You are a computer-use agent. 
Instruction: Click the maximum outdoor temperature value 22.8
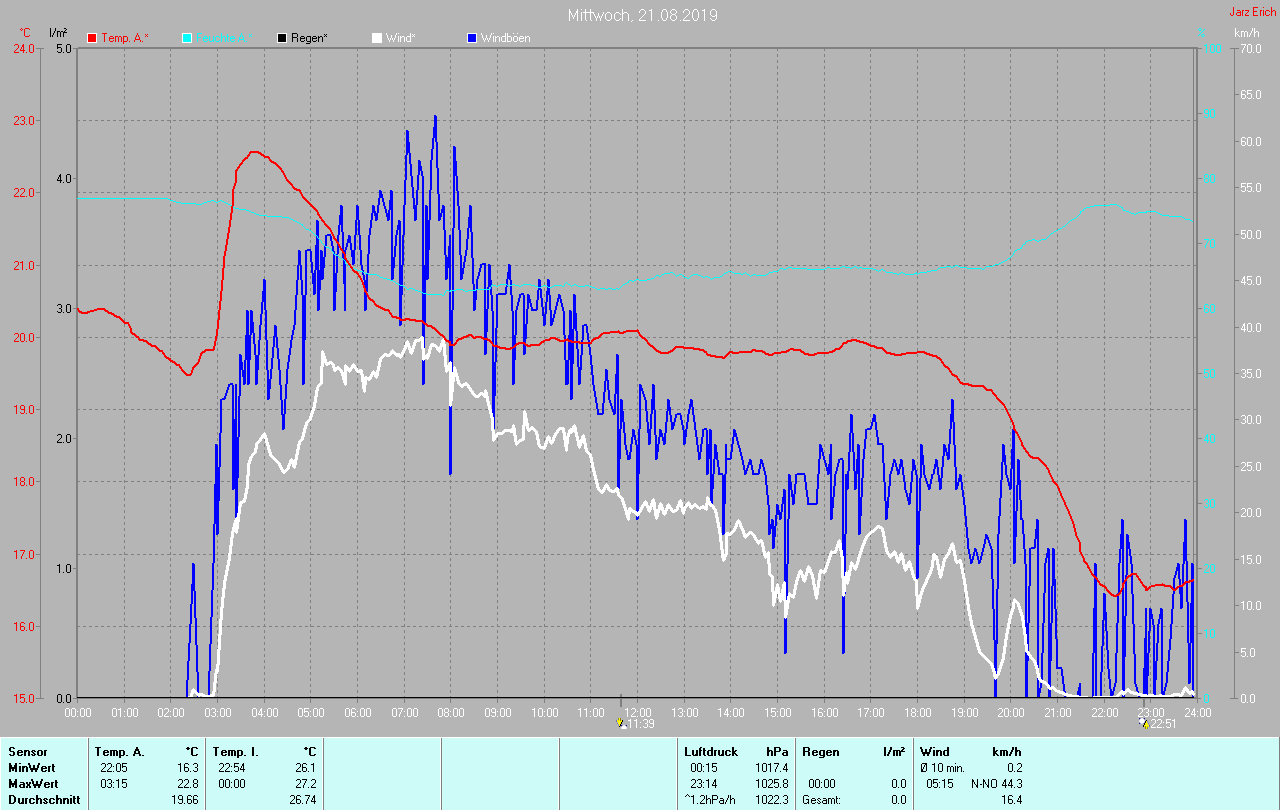[x=187, y=784]
